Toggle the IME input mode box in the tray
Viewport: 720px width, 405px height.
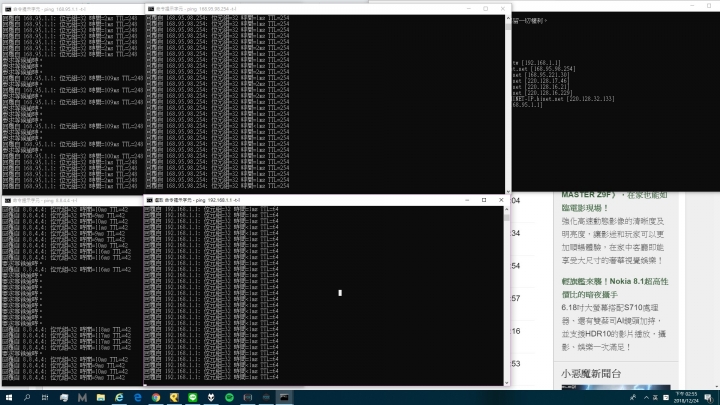pyautogui.click(x=665, y=397)
